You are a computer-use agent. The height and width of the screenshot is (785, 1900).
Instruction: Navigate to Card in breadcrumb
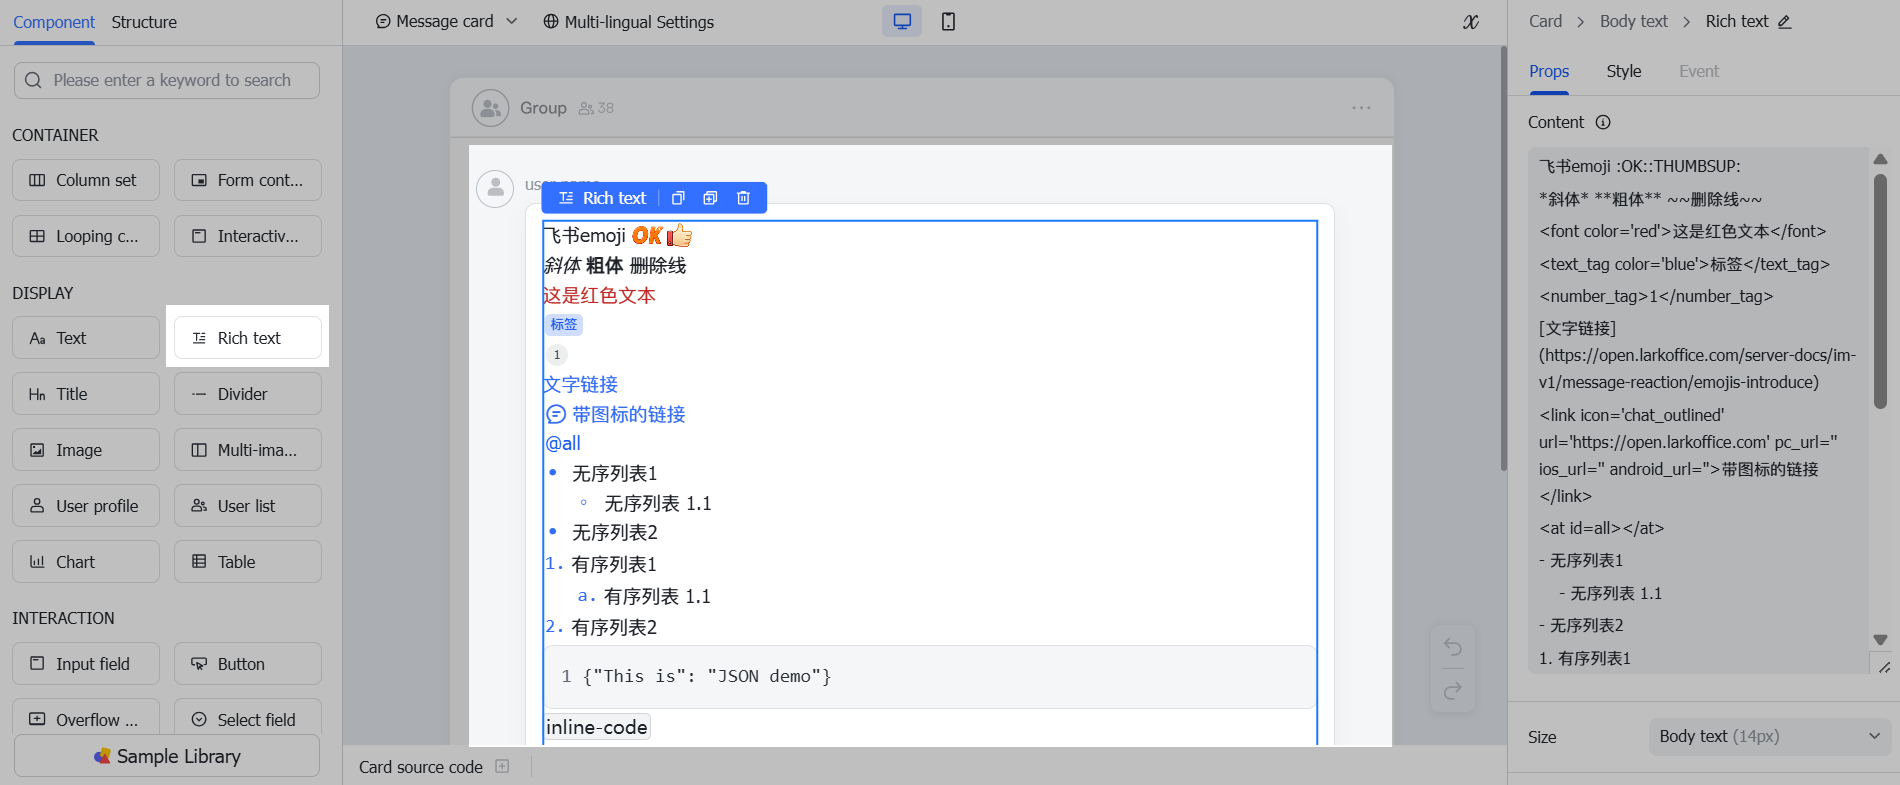[x=1545, y=21]
